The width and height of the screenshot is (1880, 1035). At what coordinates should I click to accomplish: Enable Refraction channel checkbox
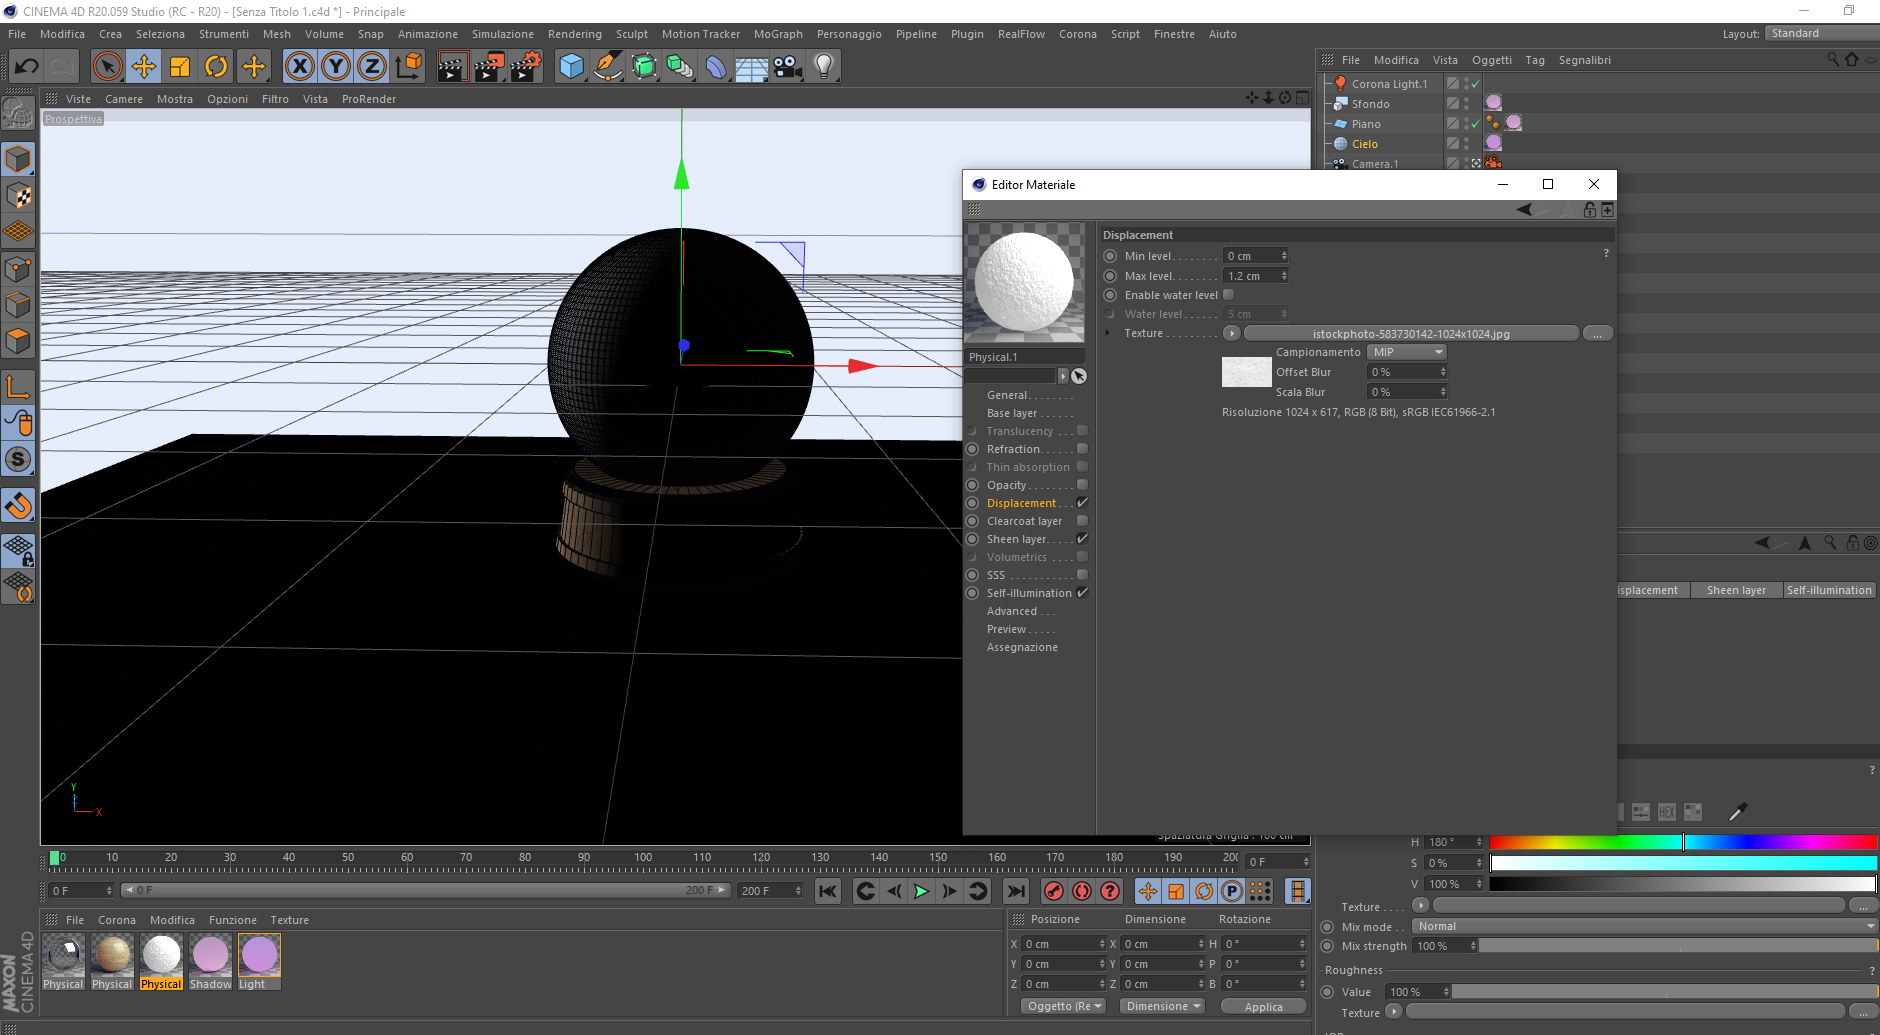[1082, 449]
